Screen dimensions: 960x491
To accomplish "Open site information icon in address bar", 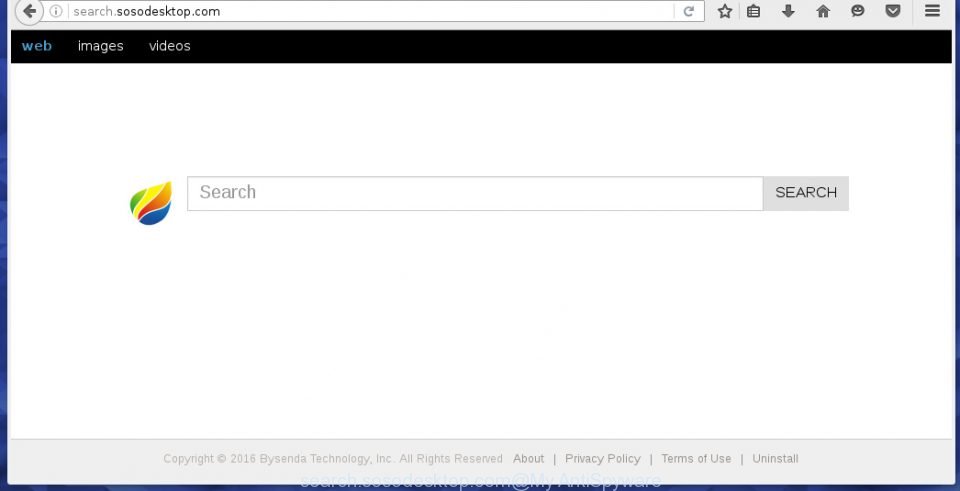I will coord(56,11).
